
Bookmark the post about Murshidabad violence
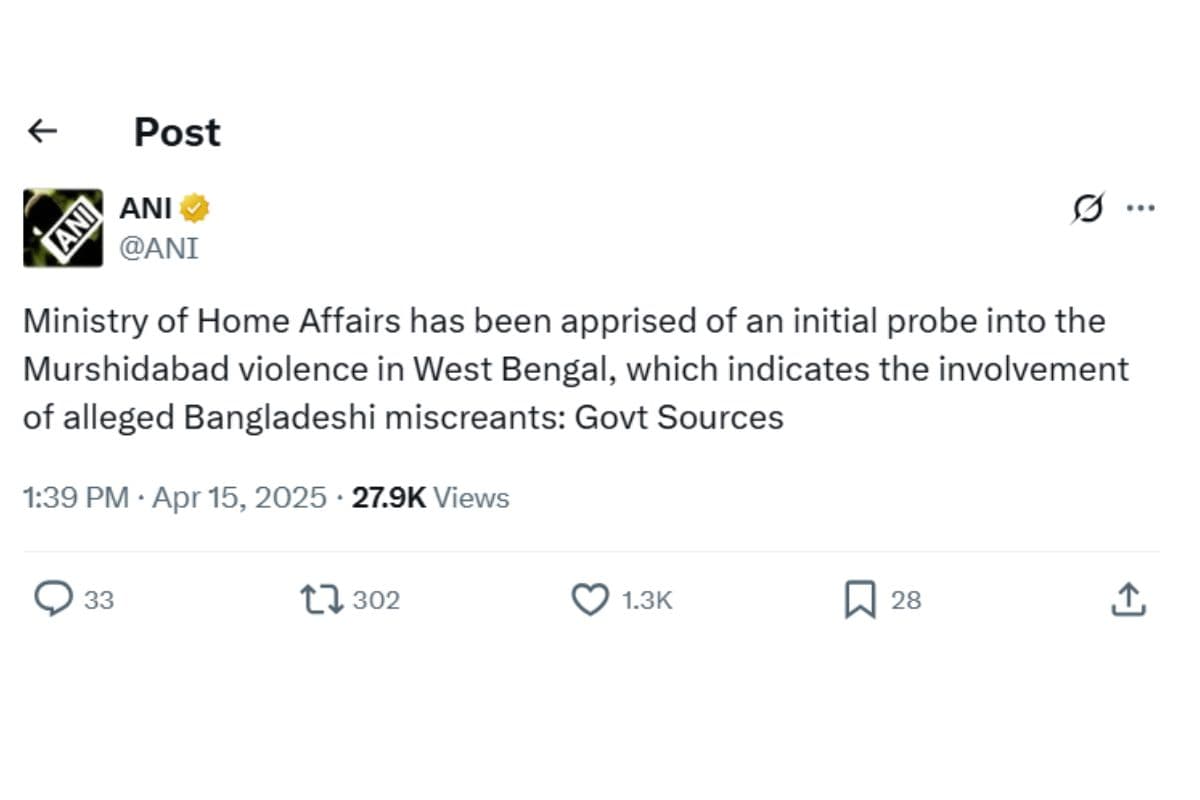pos(864,599)
